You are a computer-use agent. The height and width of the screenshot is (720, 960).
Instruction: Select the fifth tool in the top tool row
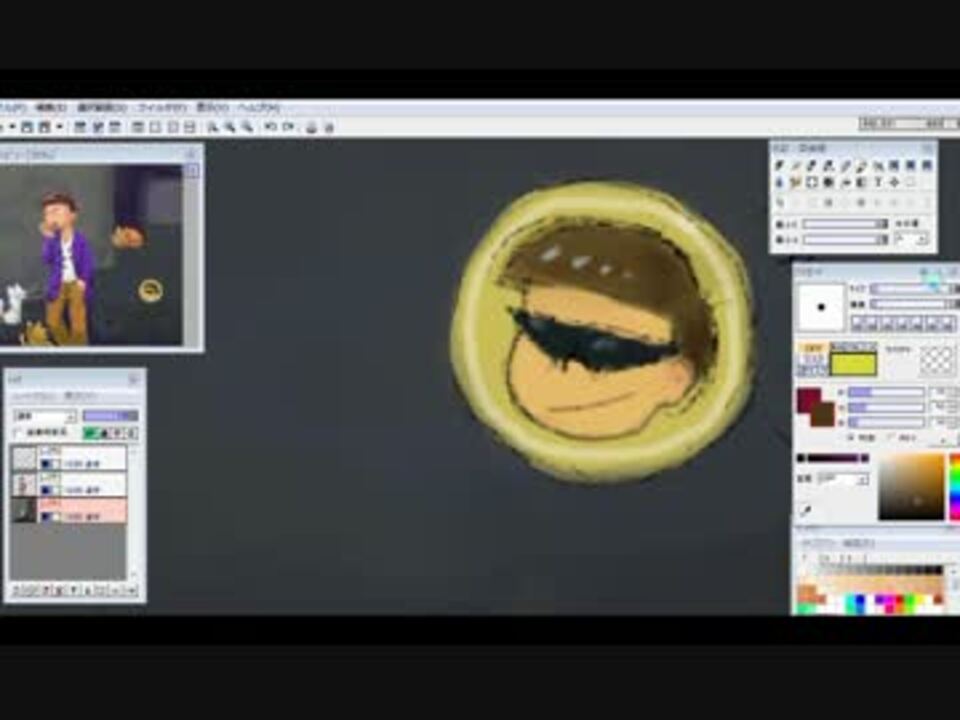846,165
